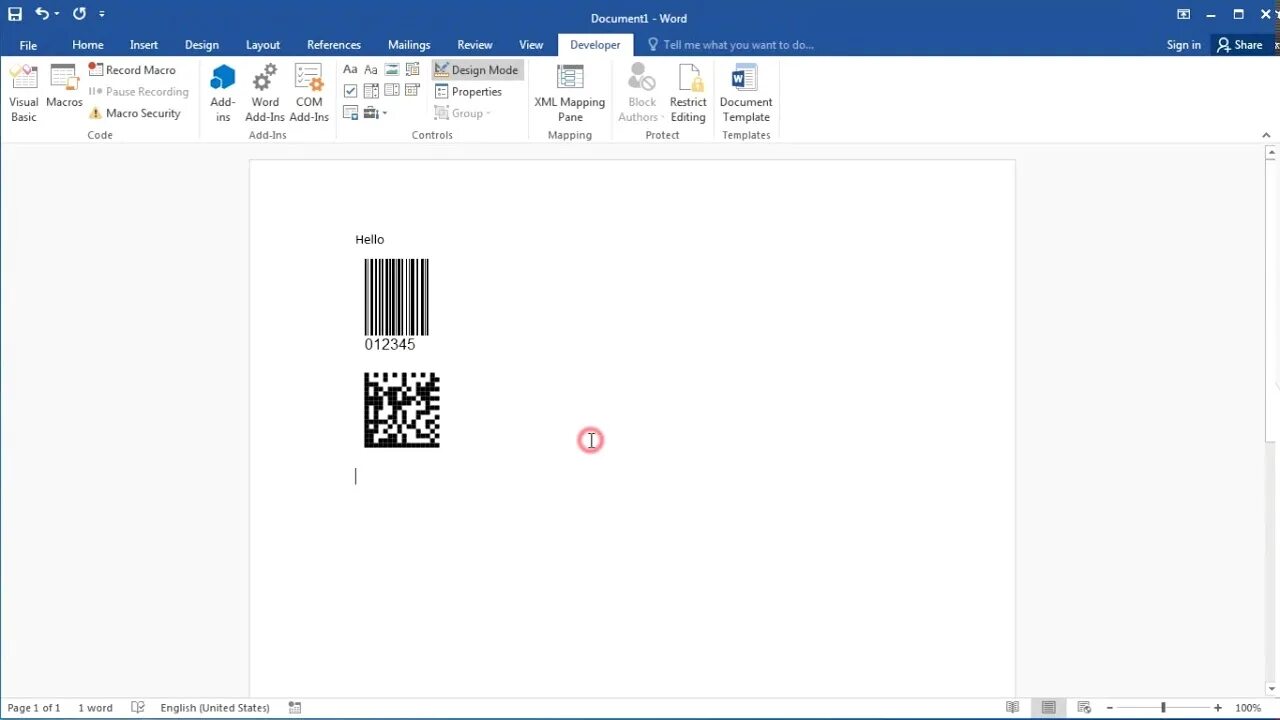Insert a Drop-Down List content control

point(392,91)
